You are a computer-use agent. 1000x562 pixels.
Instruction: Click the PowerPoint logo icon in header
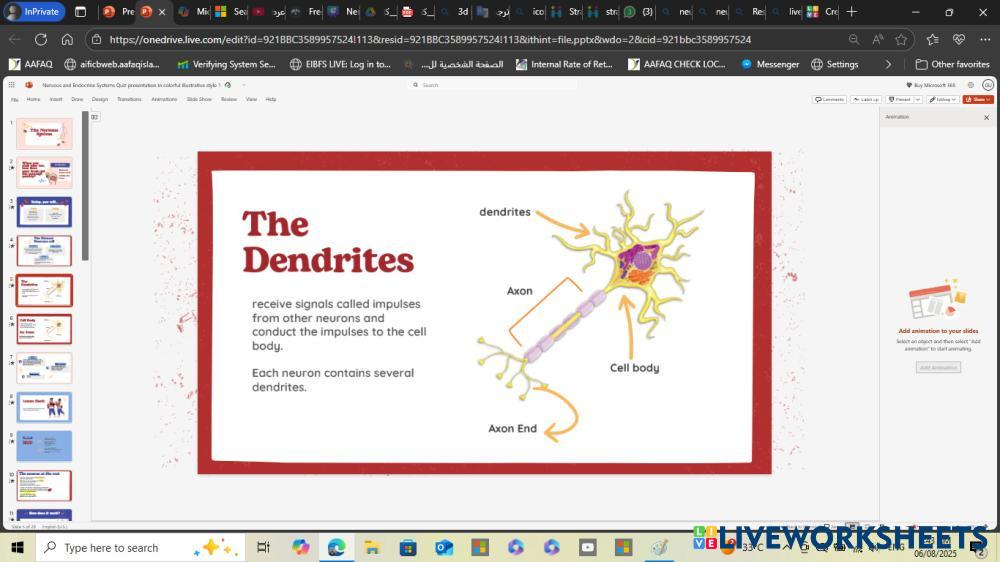click(x=29, y=85)
